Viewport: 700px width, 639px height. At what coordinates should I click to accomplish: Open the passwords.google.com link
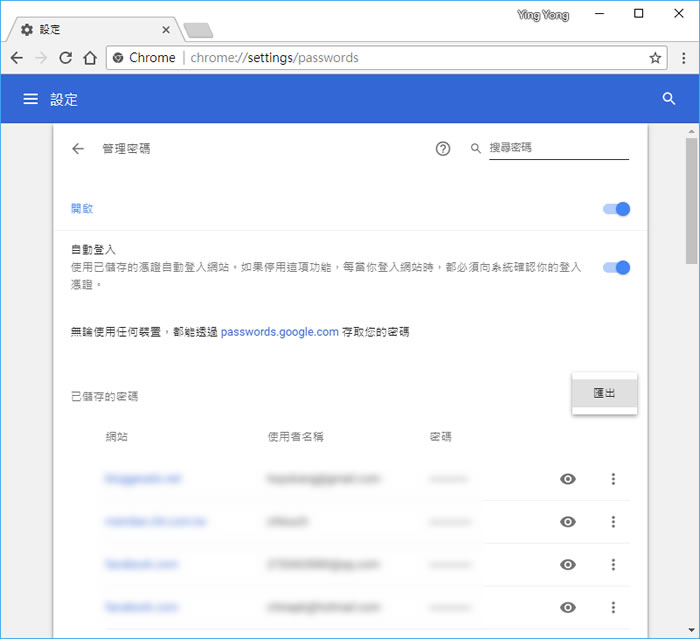(x=279, y=332)
